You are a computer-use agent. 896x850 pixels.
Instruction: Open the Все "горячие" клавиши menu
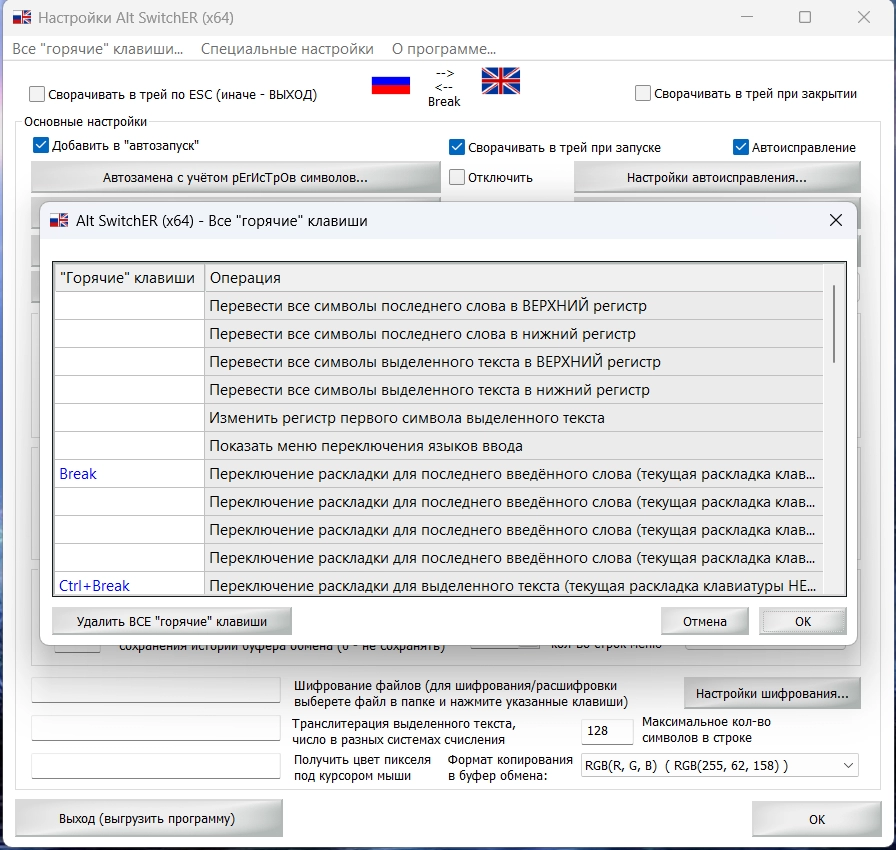pos(98,49)
